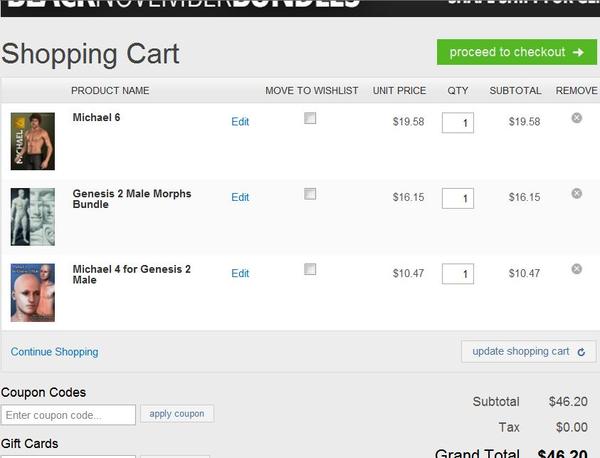Edit Michael 4 for Genesis 2 Male
600x458 pixels.
click(x=240, y=273)
